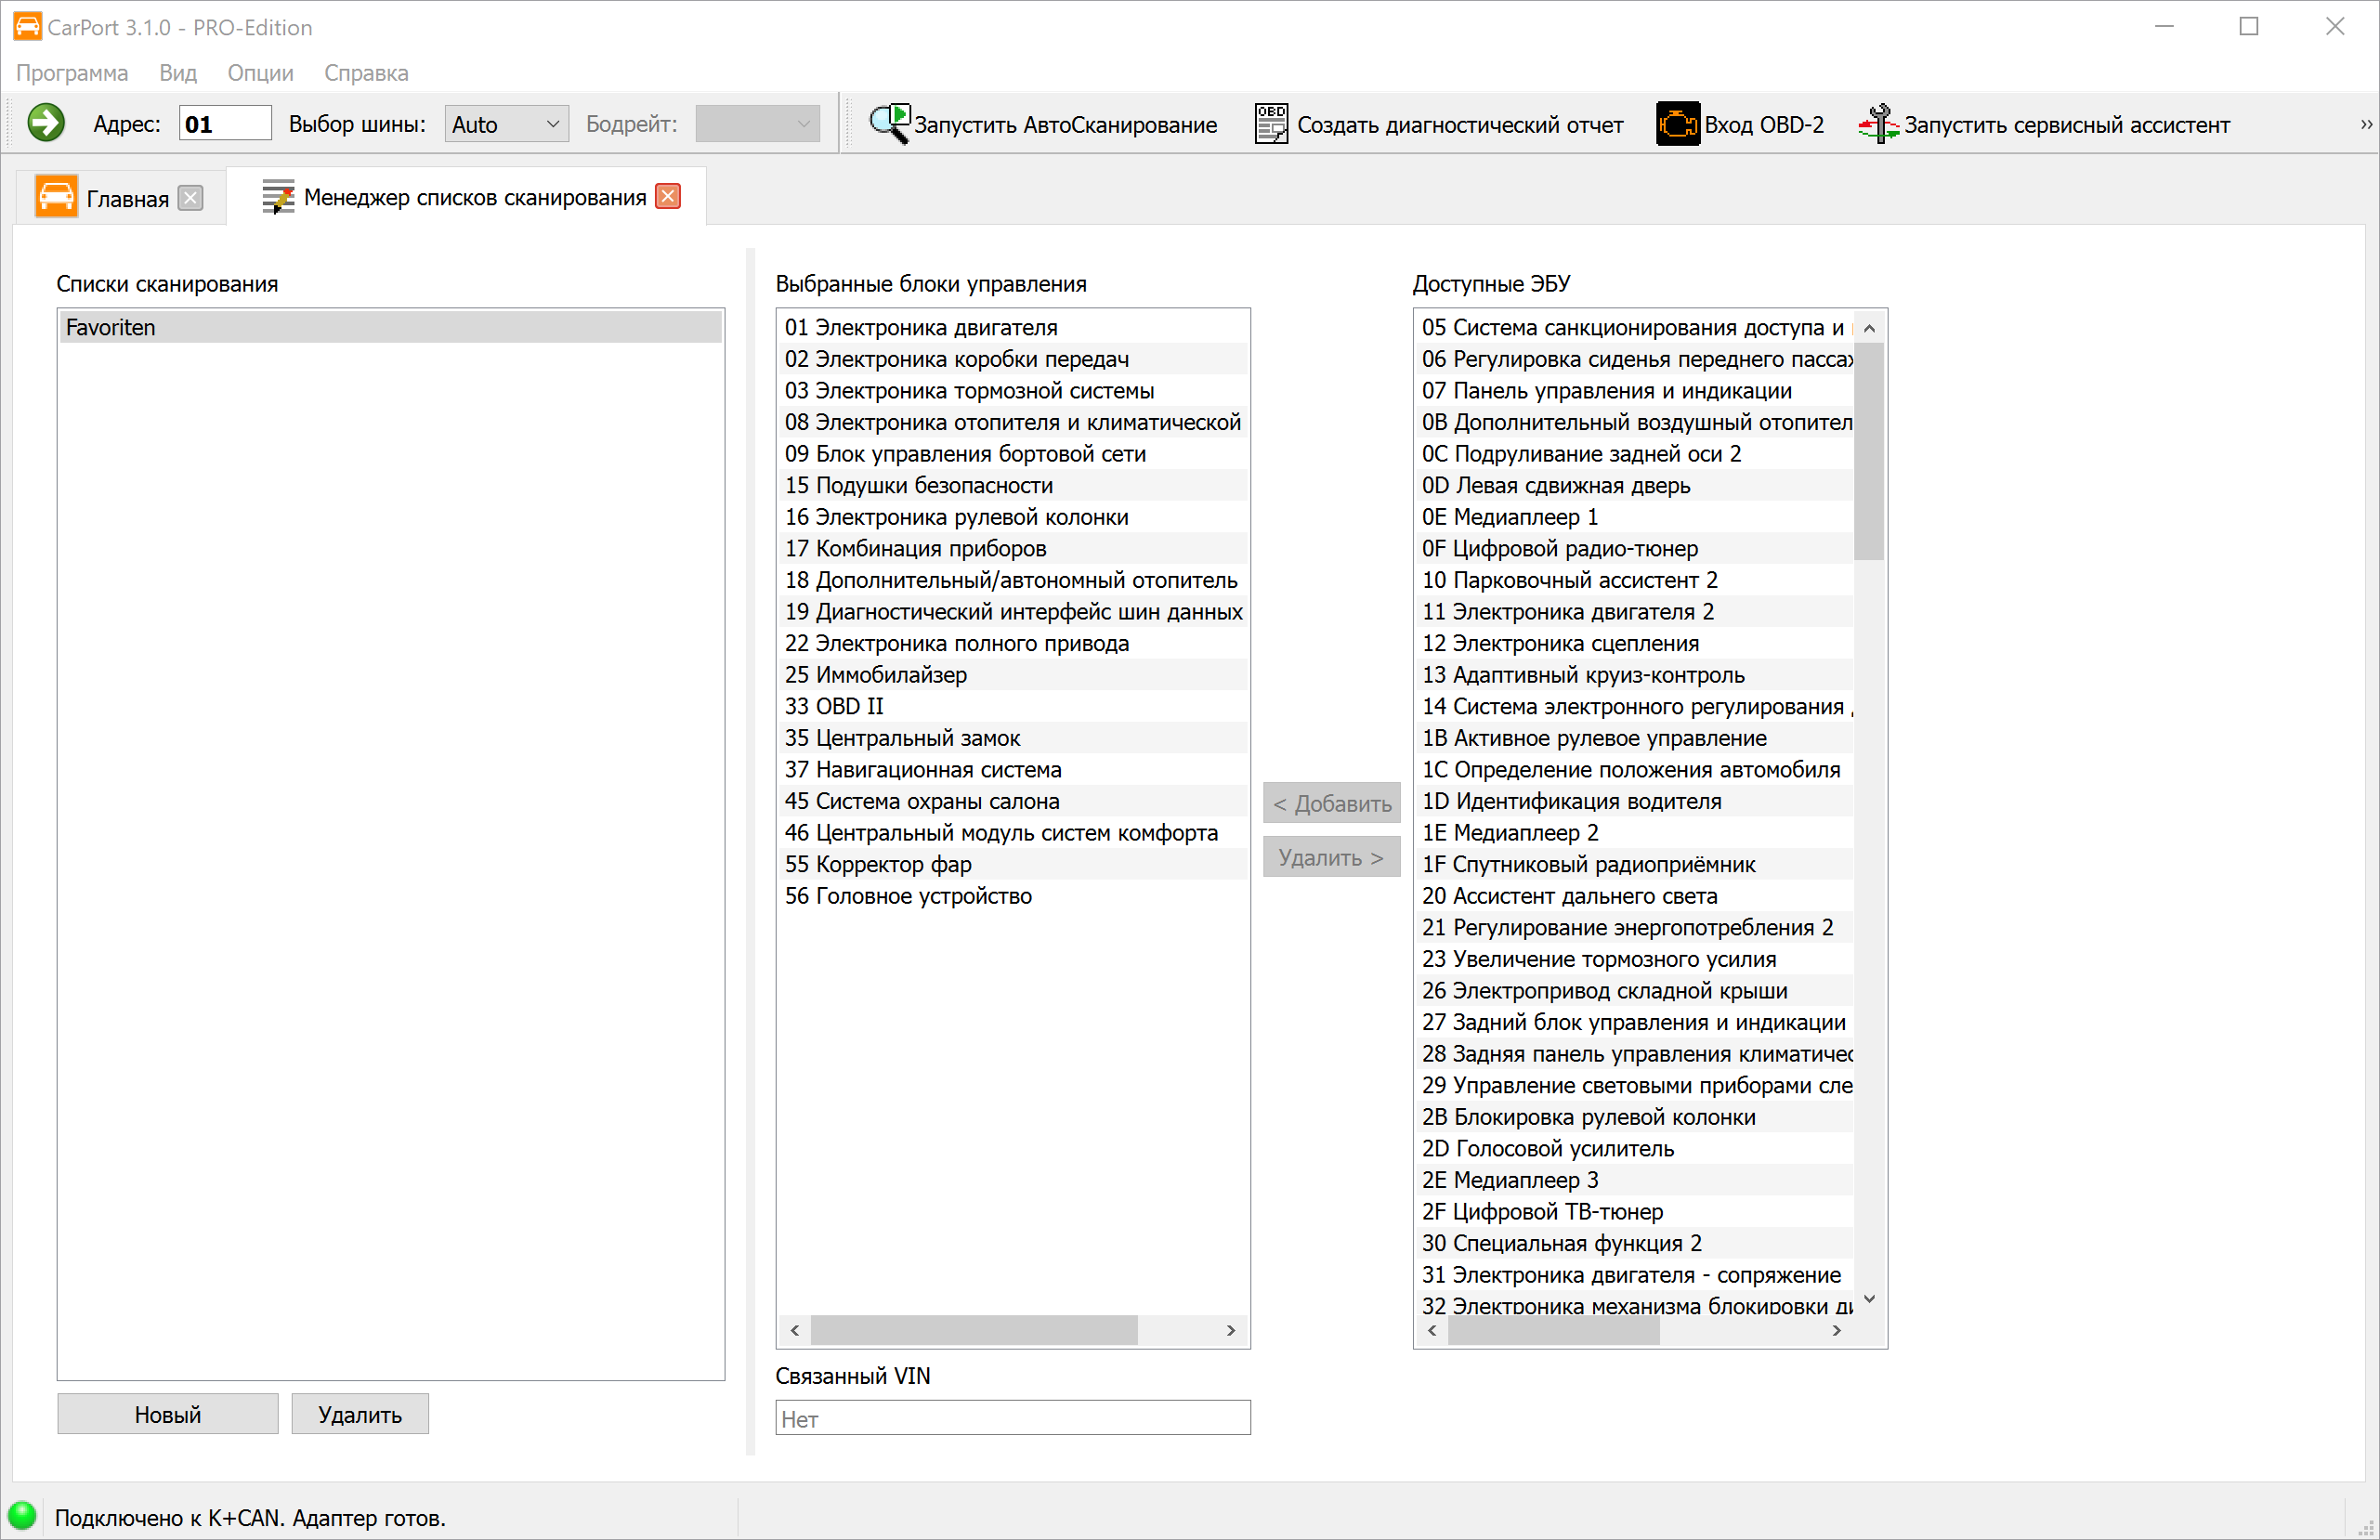2380x1540 pixels.
Task: Open the Опции menu
Action: 260,73
